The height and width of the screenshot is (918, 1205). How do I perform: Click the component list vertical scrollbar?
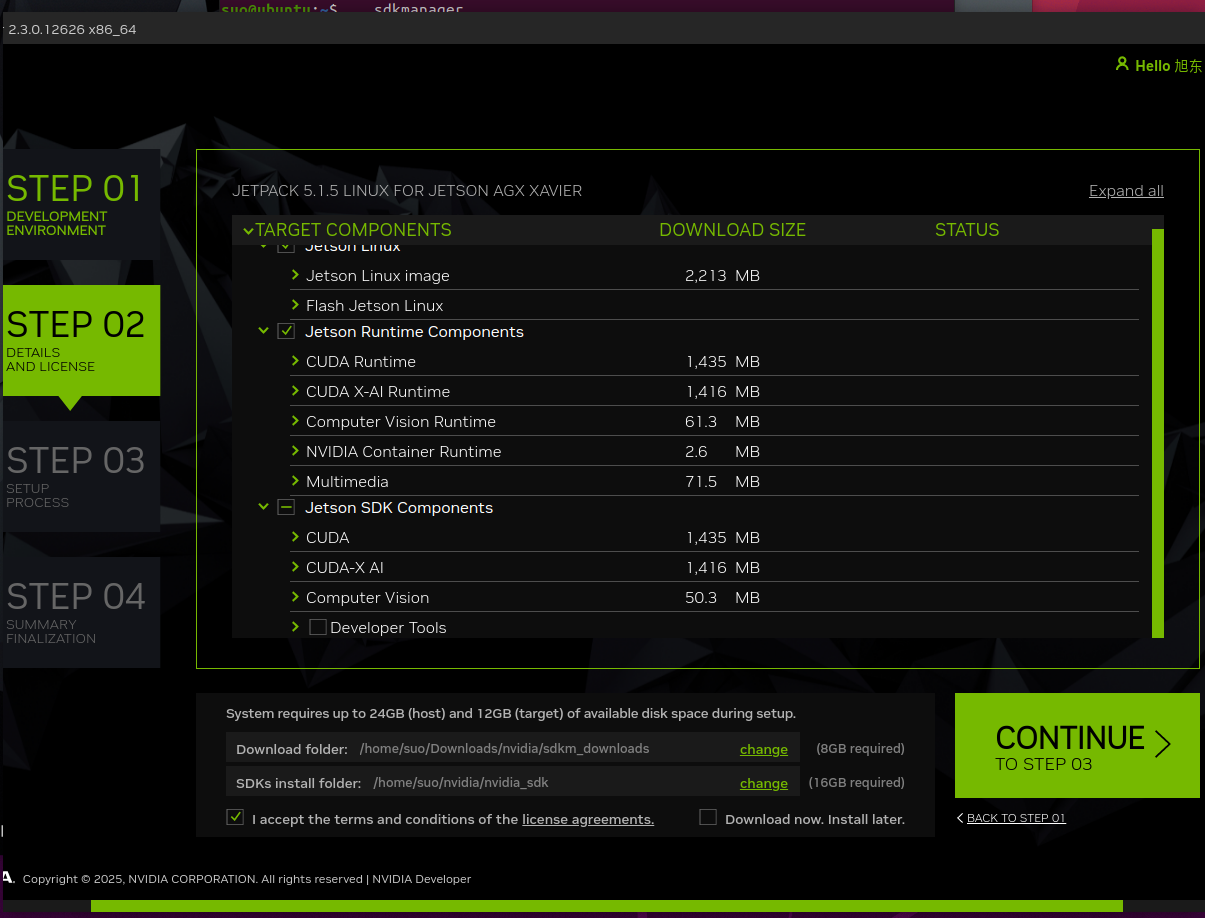click(x=1158, y=433)
